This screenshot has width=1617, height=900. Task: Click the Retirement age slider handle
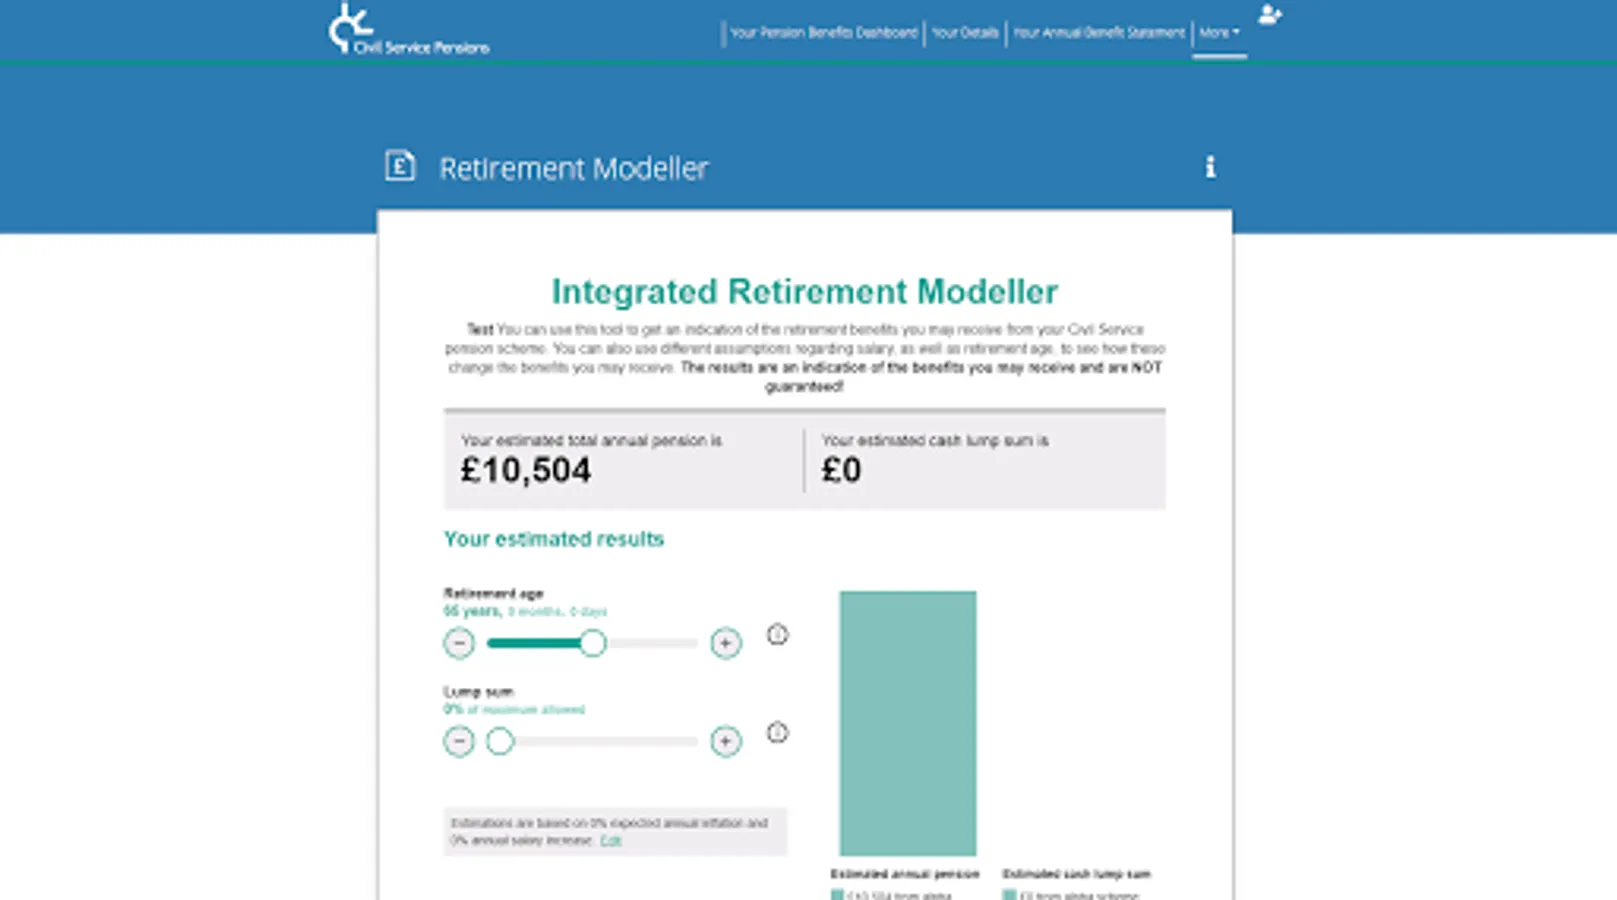(593, 643)
